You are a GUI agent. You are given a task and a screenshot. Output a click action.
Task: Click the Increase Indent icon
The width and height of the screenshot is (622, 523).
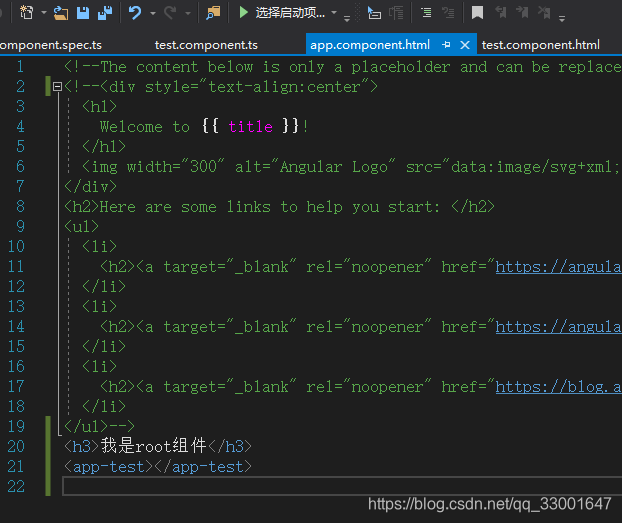pos(426,13)
